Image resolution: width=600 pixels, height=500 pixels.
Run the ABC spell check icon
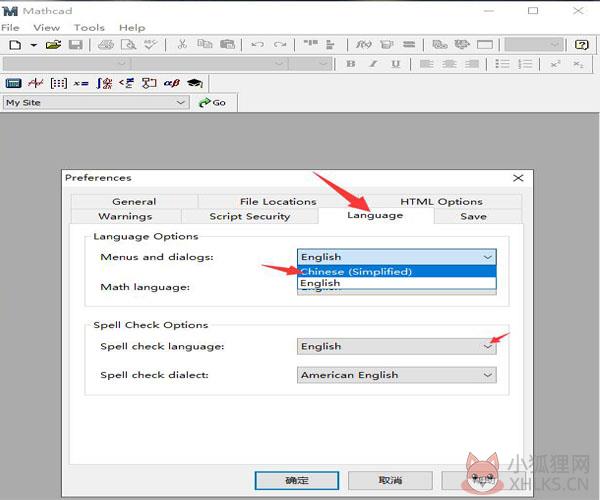[151, 45]
